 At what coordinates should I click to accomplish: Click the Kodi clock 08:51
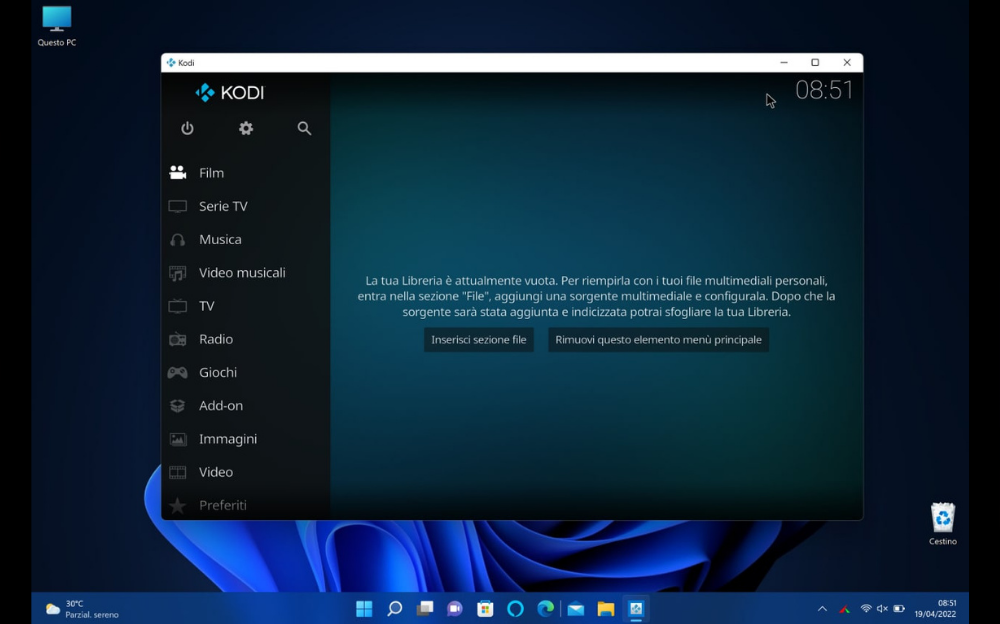click(823, 90)
